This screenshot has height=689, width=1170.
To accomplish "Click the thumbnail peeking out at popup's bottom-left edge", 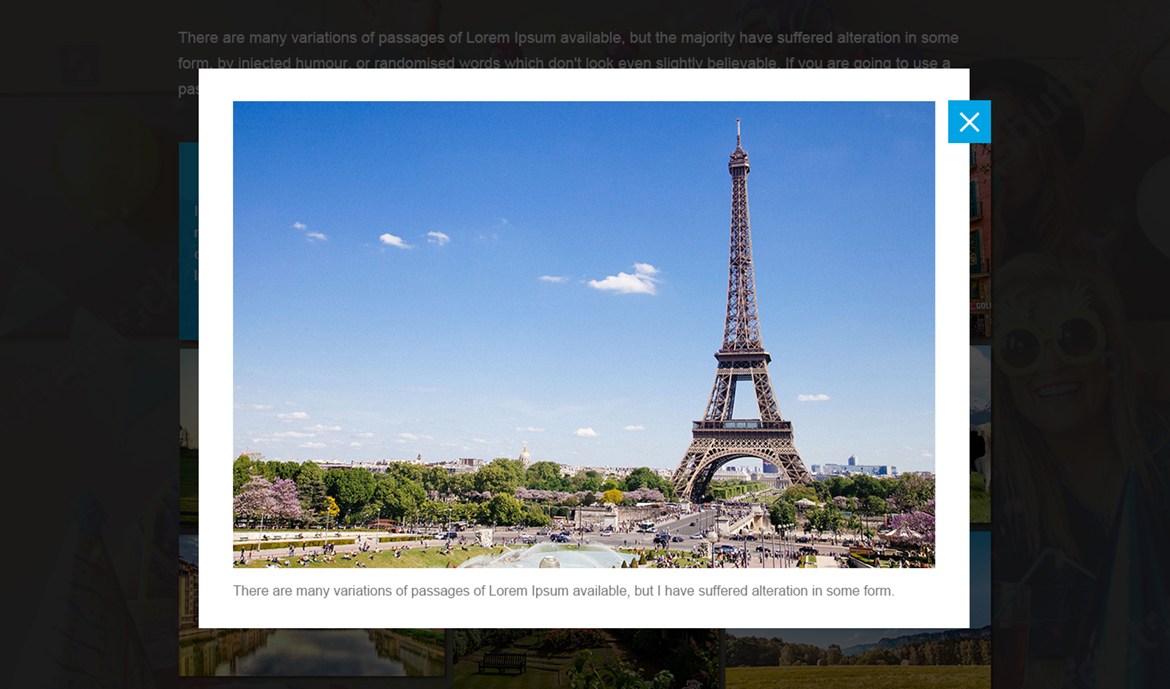I will (188, 580).
